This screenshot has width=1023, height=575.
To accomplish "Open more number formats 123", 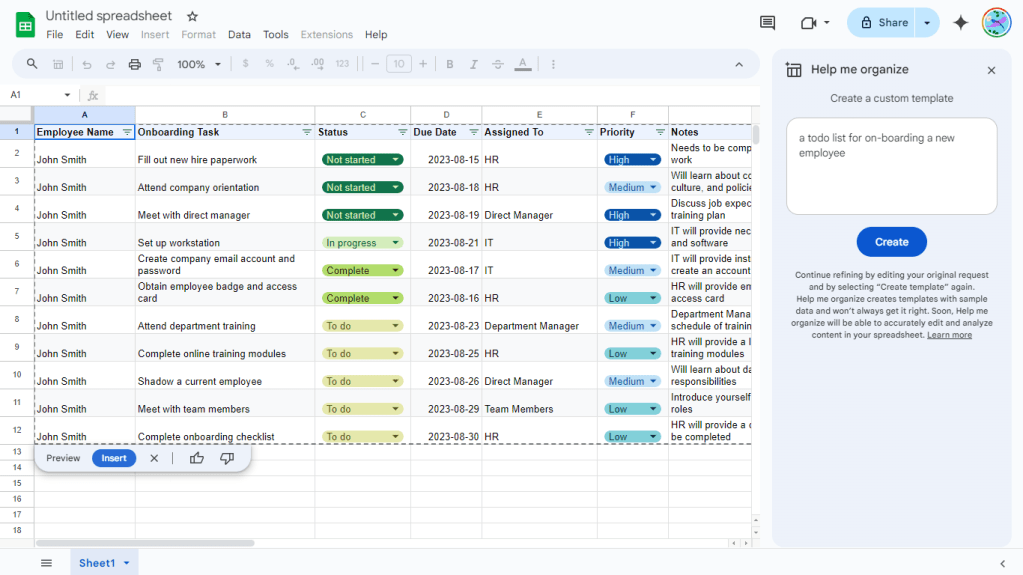I will tap(342, 64).
